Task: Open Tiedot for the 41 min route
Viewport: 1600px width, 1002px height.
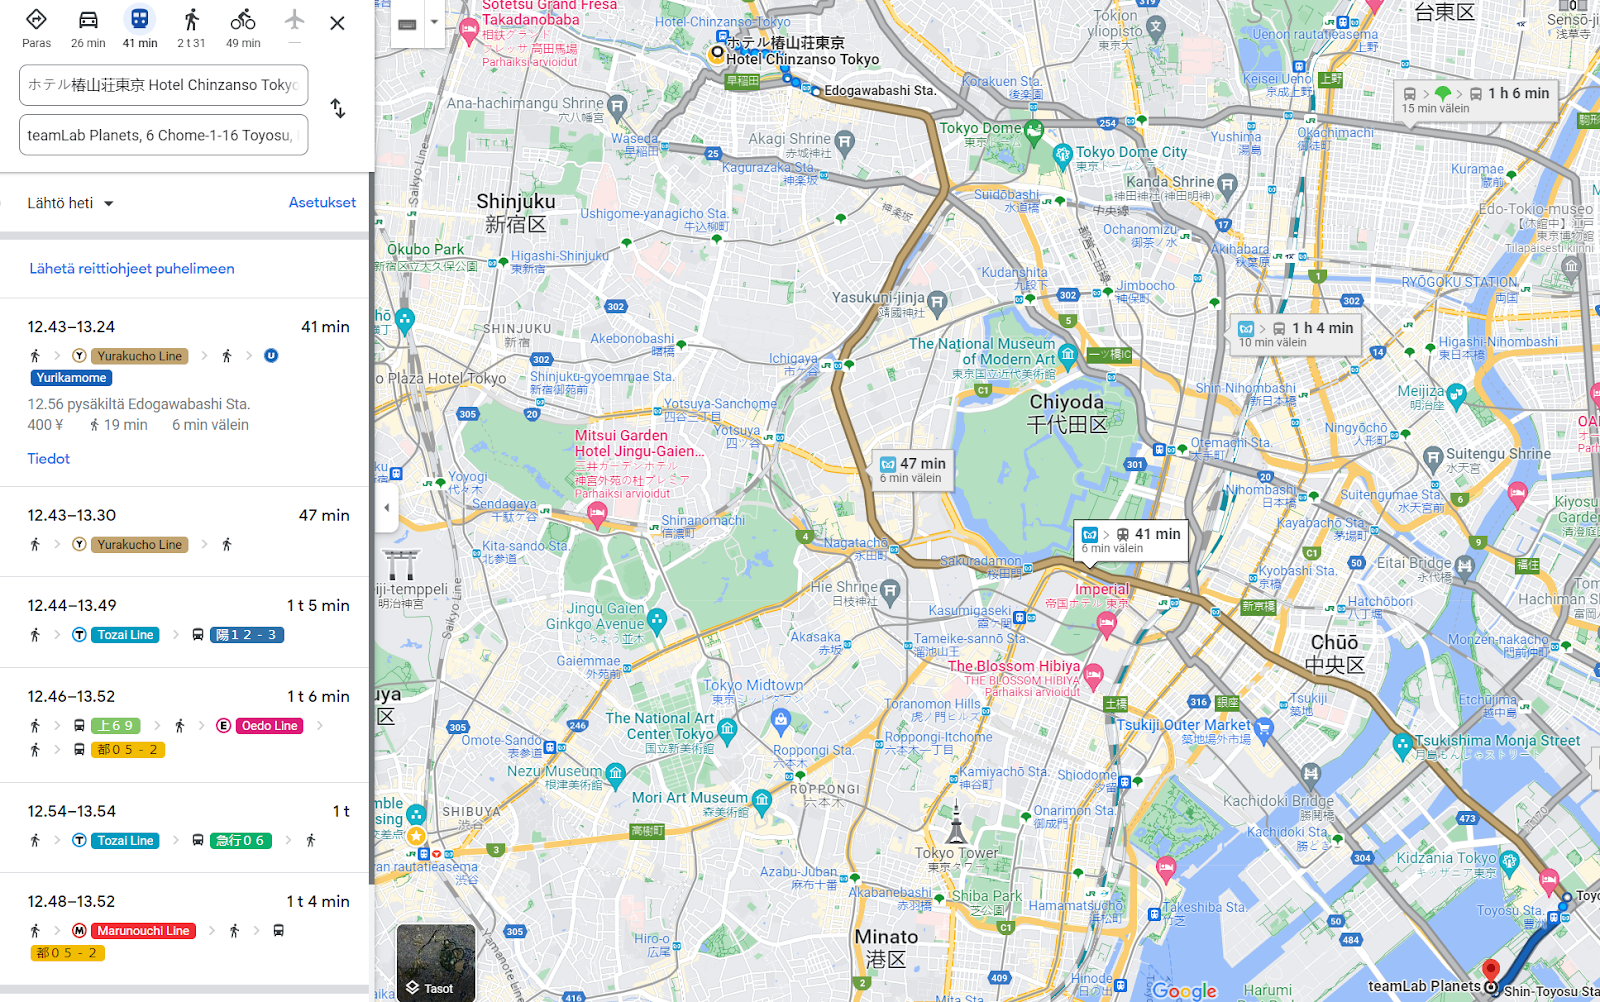Action: coord(49,458)
